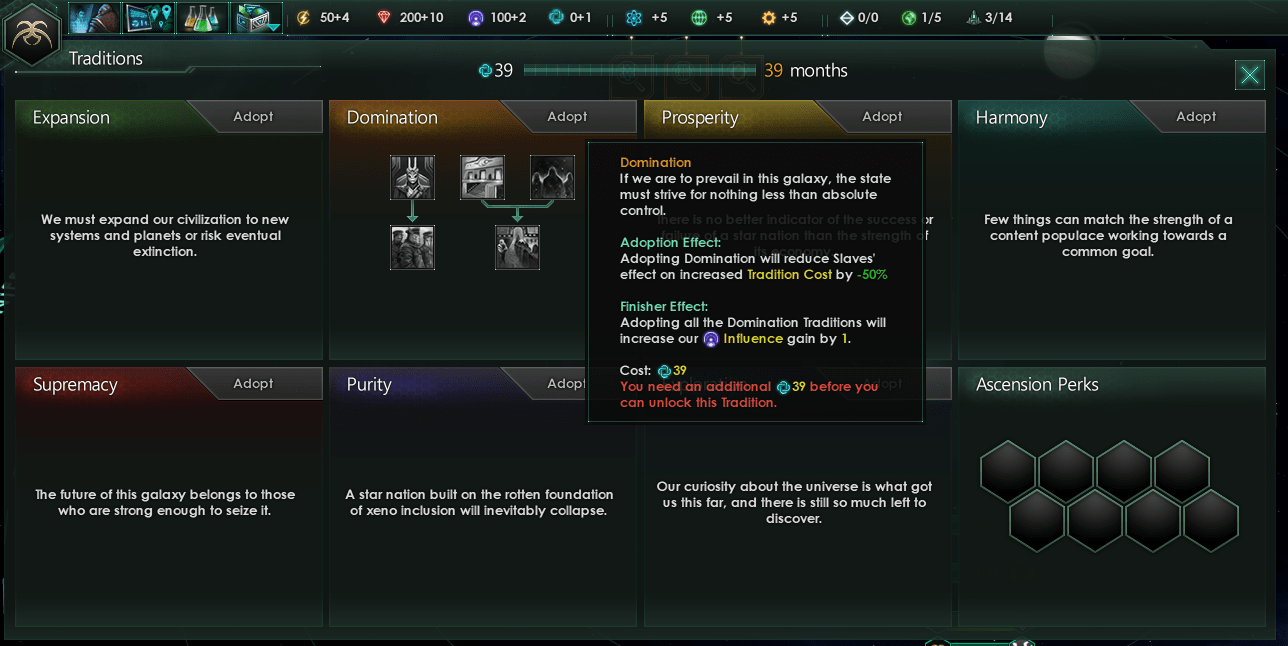
Task: Open the Situation Log map icon
Action: [x=149, y=17]
